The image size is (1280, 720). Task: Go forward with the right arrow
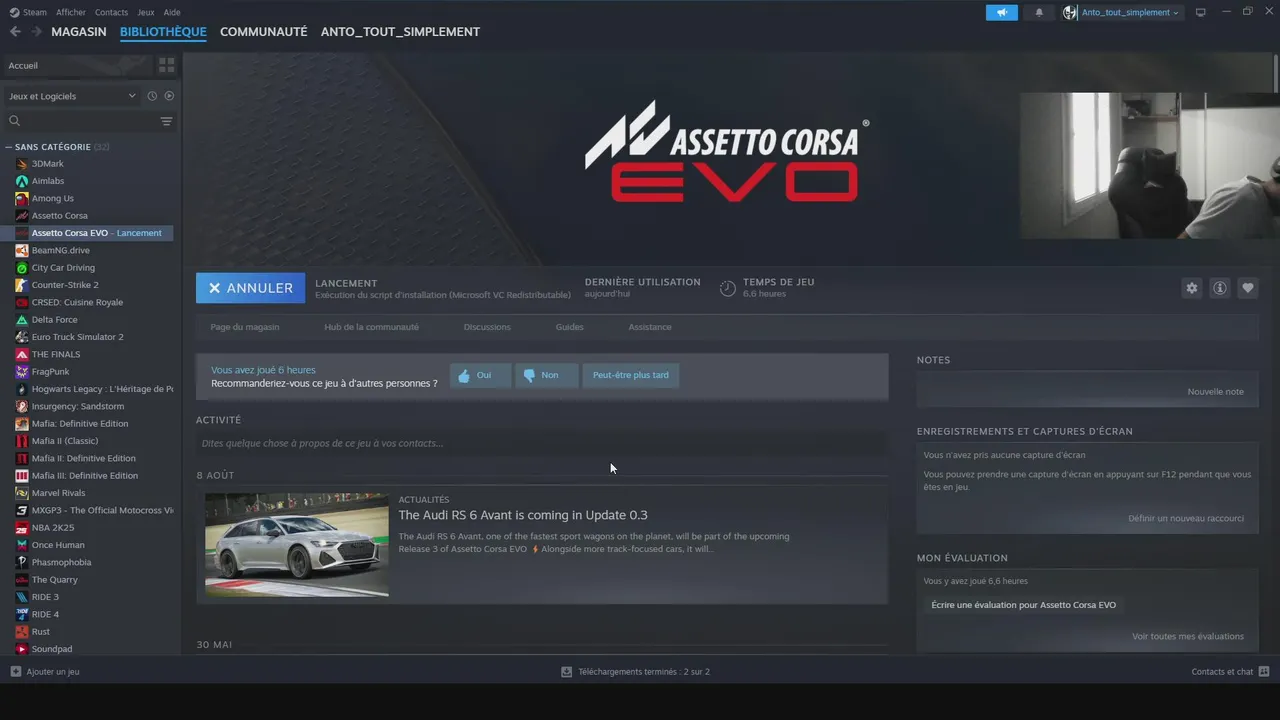point(36,32)
